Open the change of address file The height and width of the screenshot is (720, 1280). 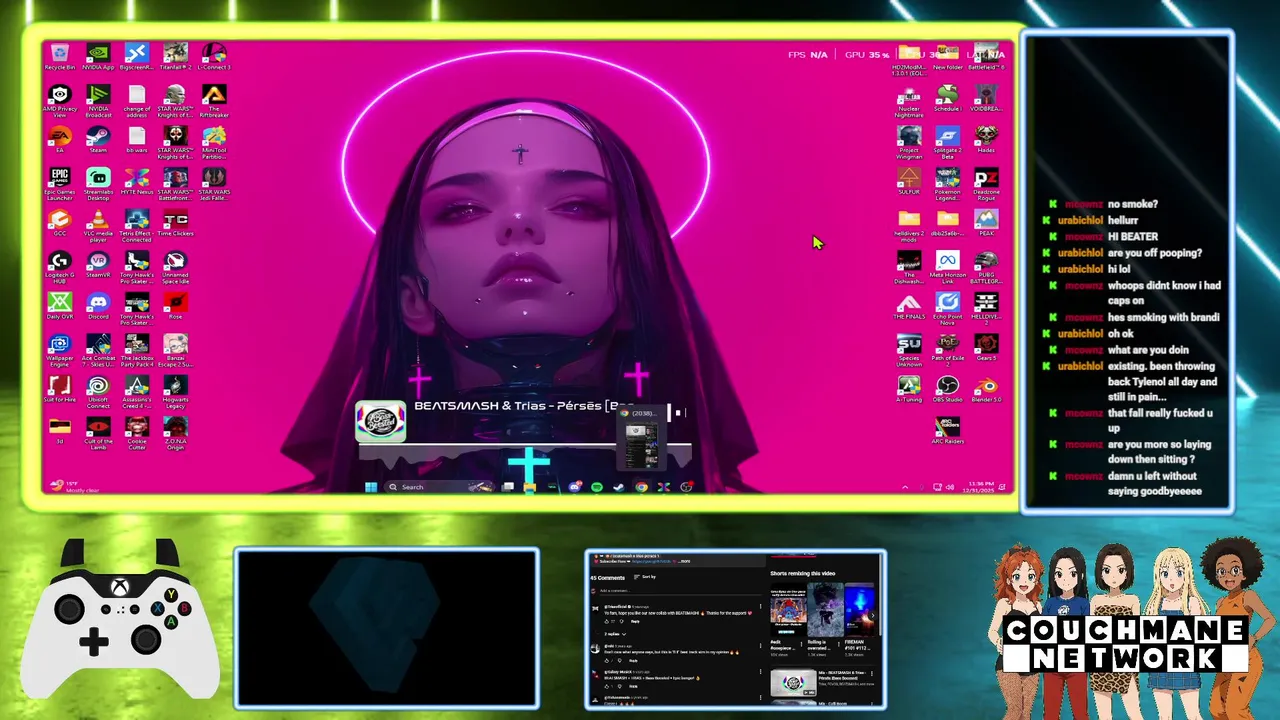click(136, 101)
